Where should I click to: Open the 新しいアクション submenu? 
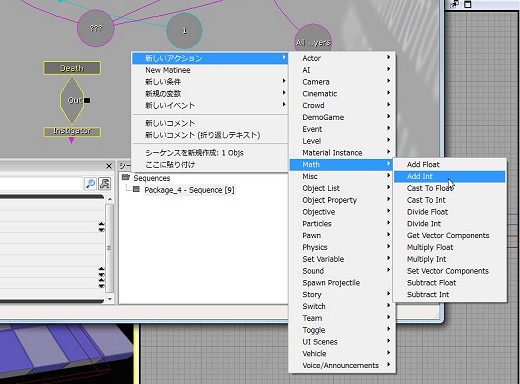coord(210,58)
